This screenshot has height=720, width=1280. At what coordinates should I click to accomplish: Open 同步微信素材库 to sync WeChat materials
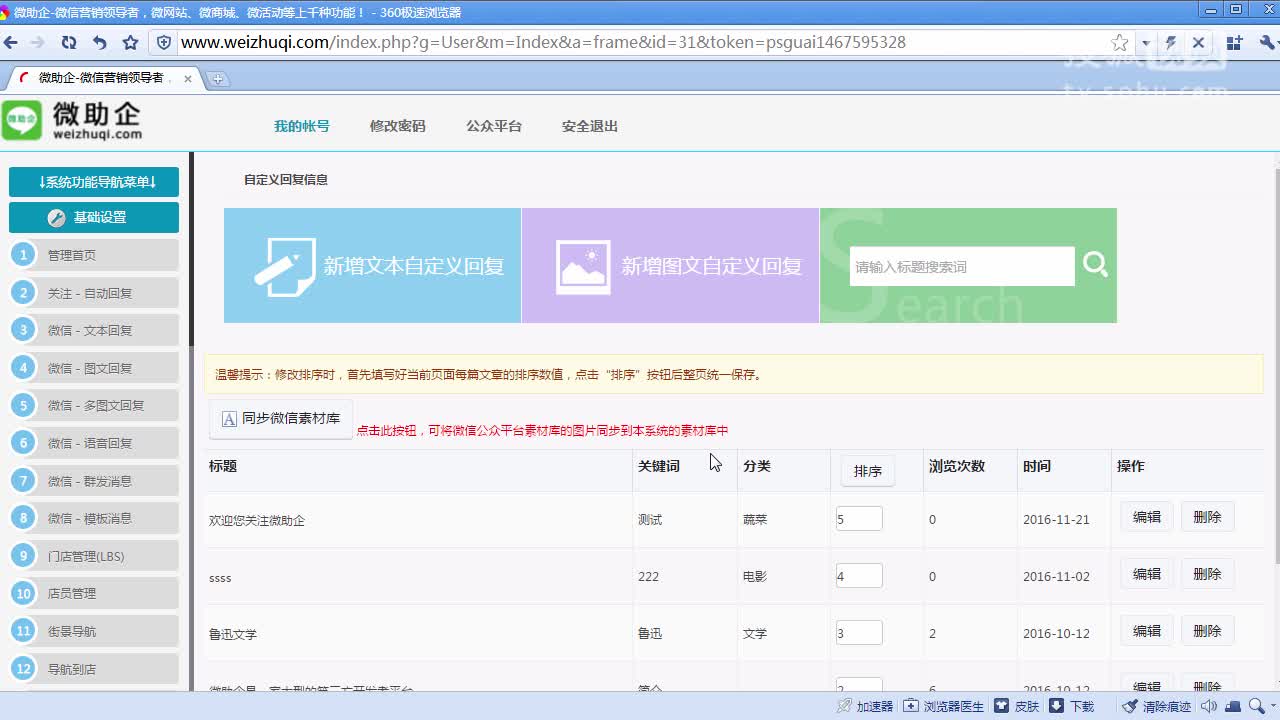[280, 419]
